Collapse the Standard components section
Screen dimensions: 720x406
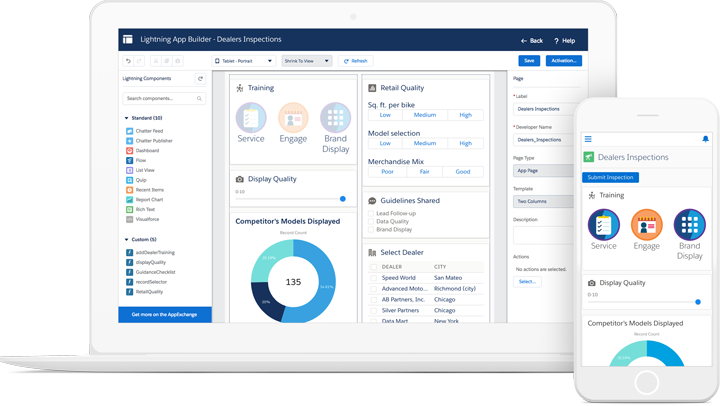126,118
